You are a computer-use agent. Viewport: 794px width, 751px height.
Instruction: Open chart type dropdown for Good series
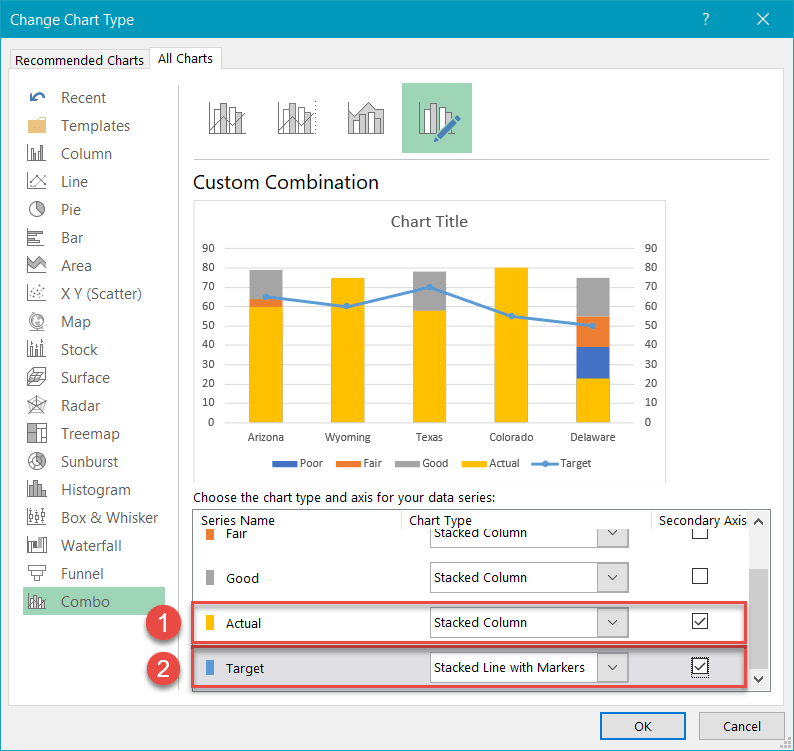[x=612, y=577]
